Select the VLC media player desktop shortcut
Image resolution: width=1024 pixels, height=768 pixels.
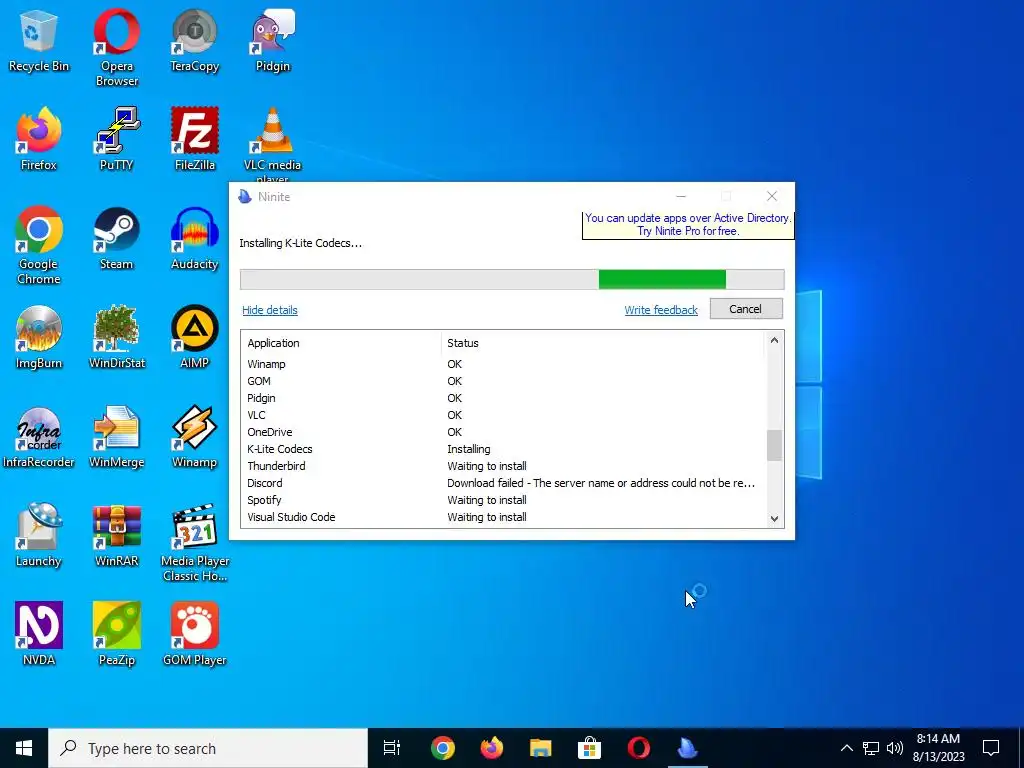click(272, 146)
